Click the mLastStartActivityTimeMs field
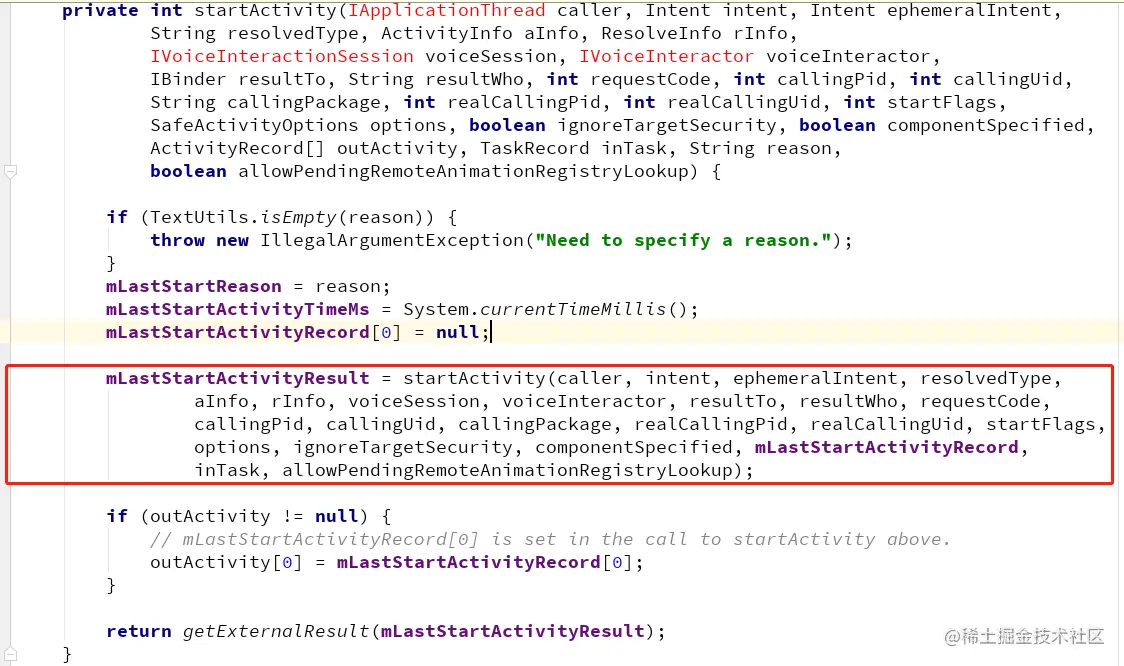The height and width of the screenshot is (666, 1124). [237, 309]
